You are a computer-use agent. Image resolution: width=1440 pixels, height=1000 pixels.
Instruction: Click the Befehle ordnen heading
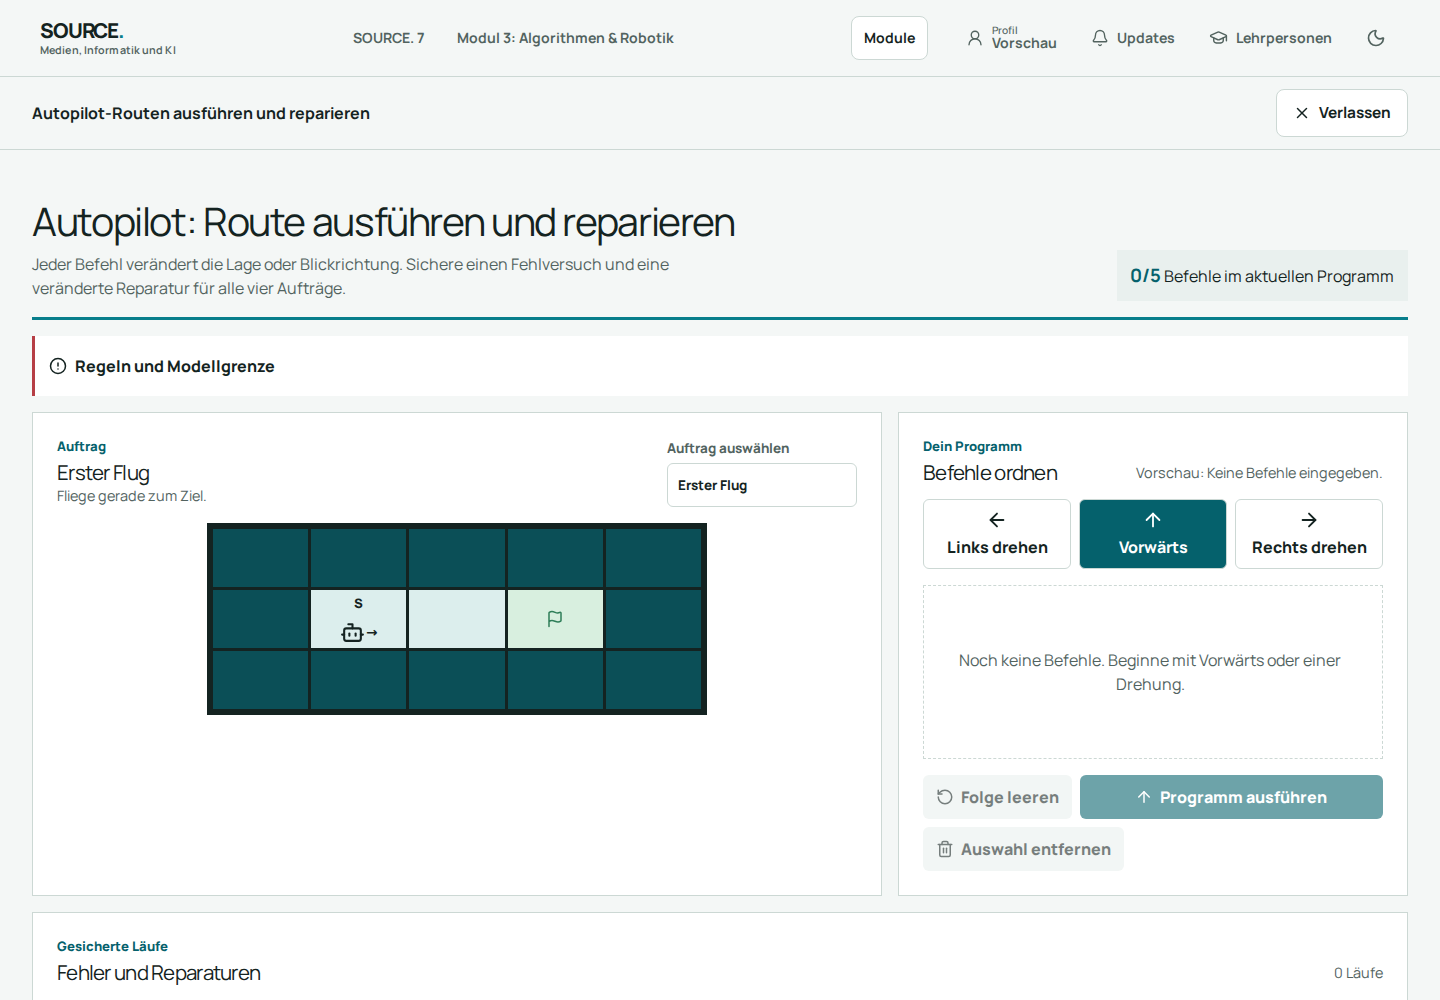tap(990, 473)
